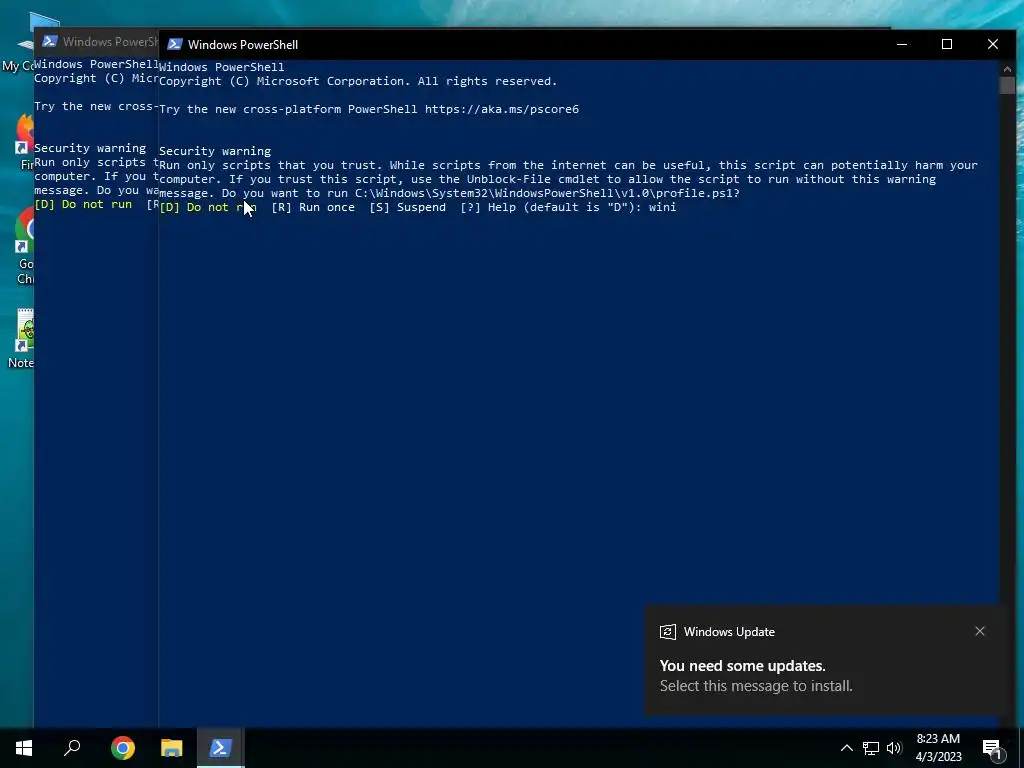Image resolution: width=1024 pixels, height=768 pixels.
Task: Click the 'https://aka.ms/pscore6' text
Action: click(502, 109)
